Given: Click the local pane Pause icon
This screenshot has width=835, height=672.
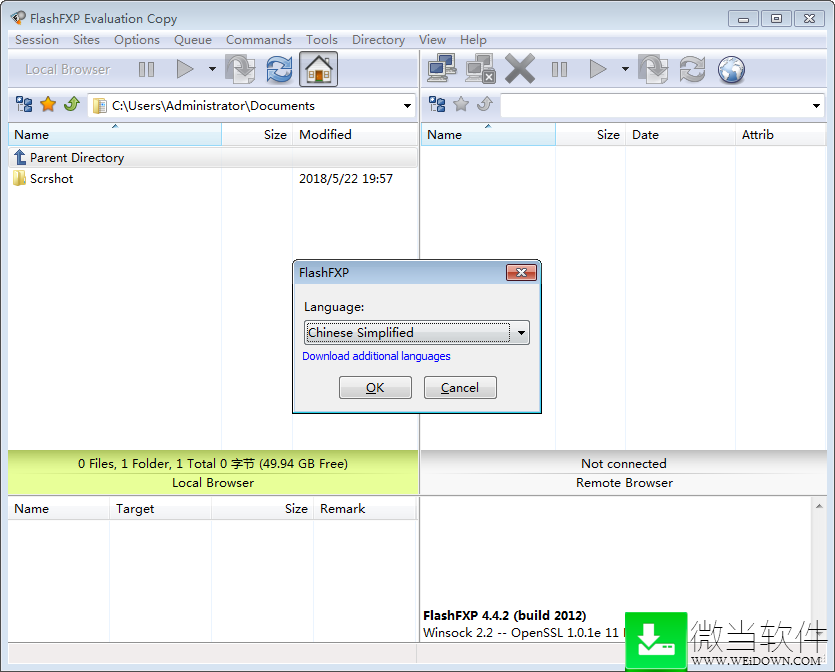Looking at the screenshot, I should (146, 69).
